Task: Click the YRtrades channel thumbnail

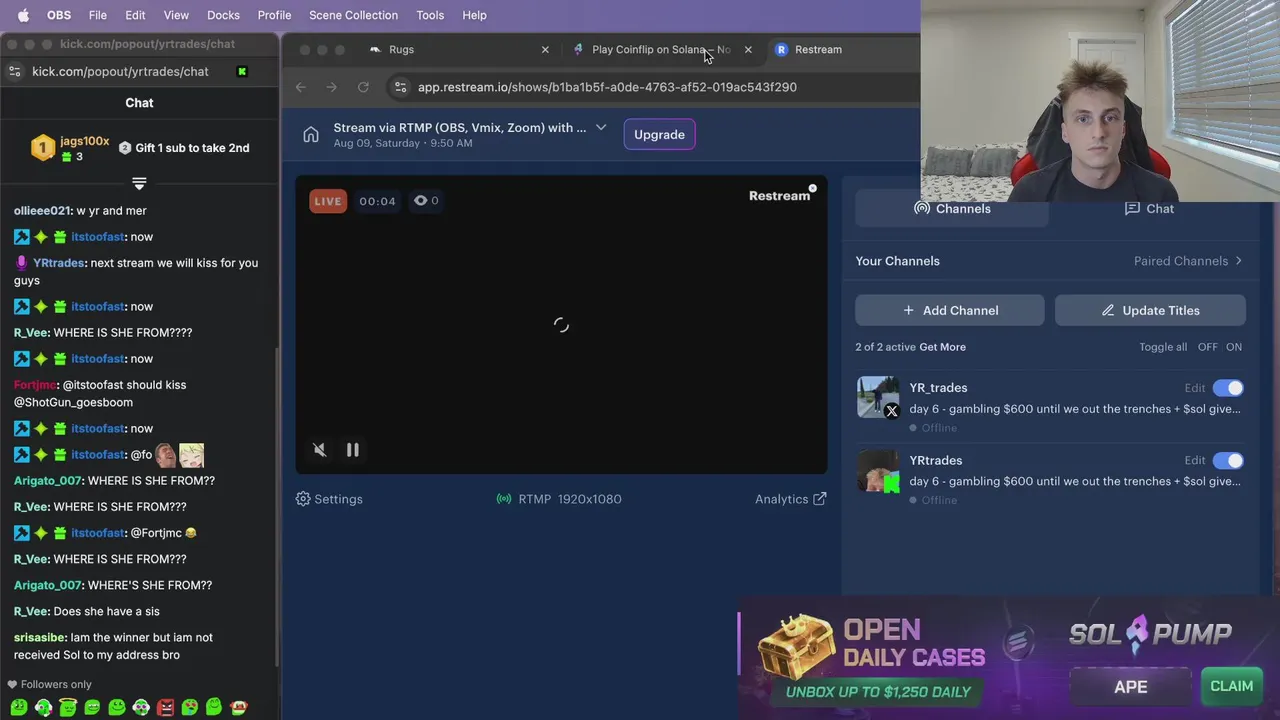Action: [x=878, y=470]
